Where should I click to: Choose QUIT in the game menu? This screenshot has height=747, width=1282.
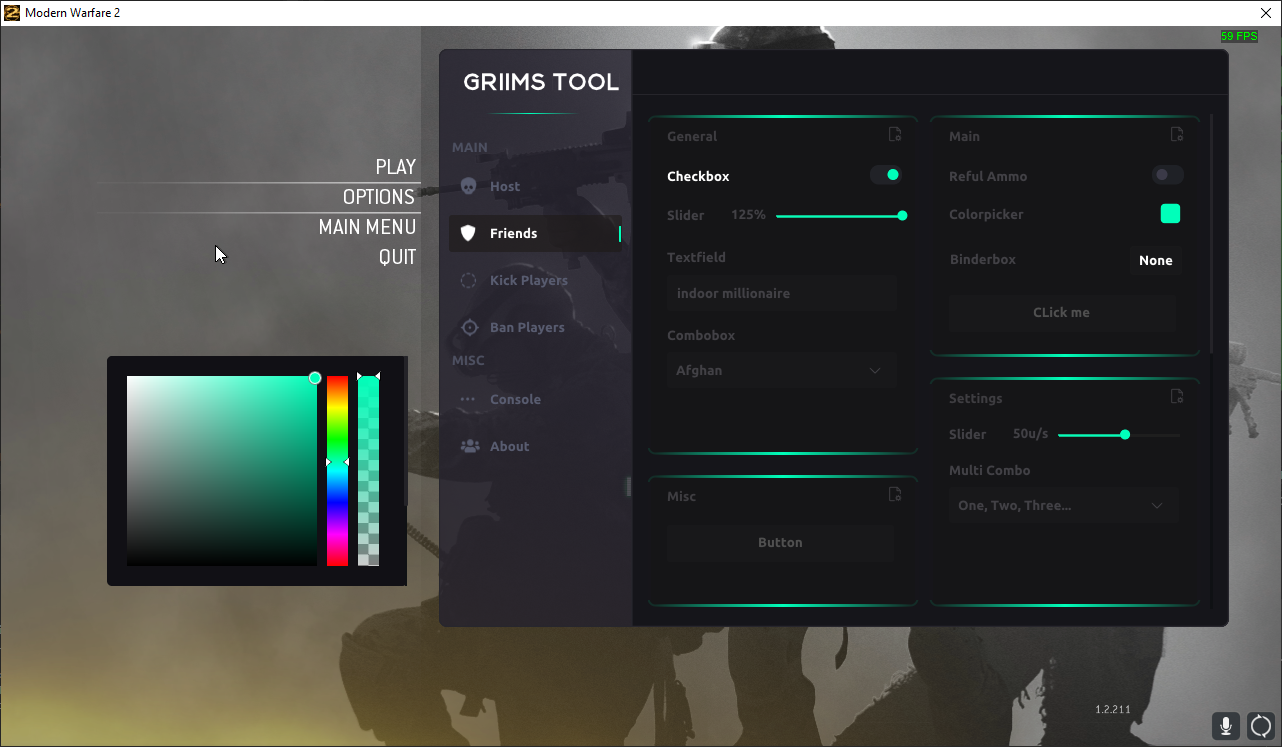point(397,257)
